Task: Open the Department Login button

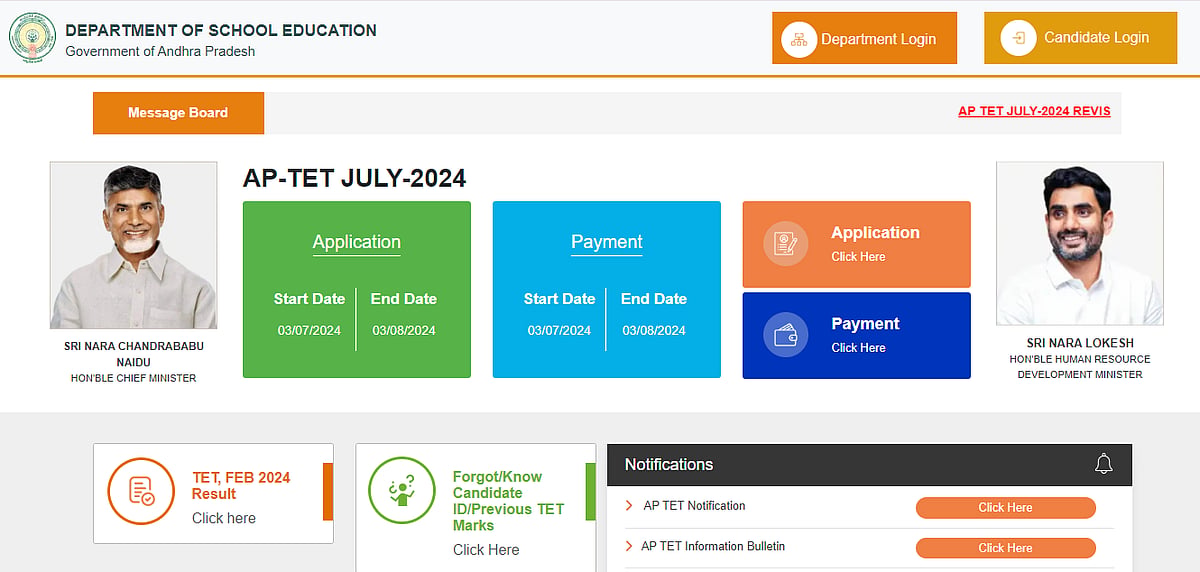Action: click(x=864, y=38)
